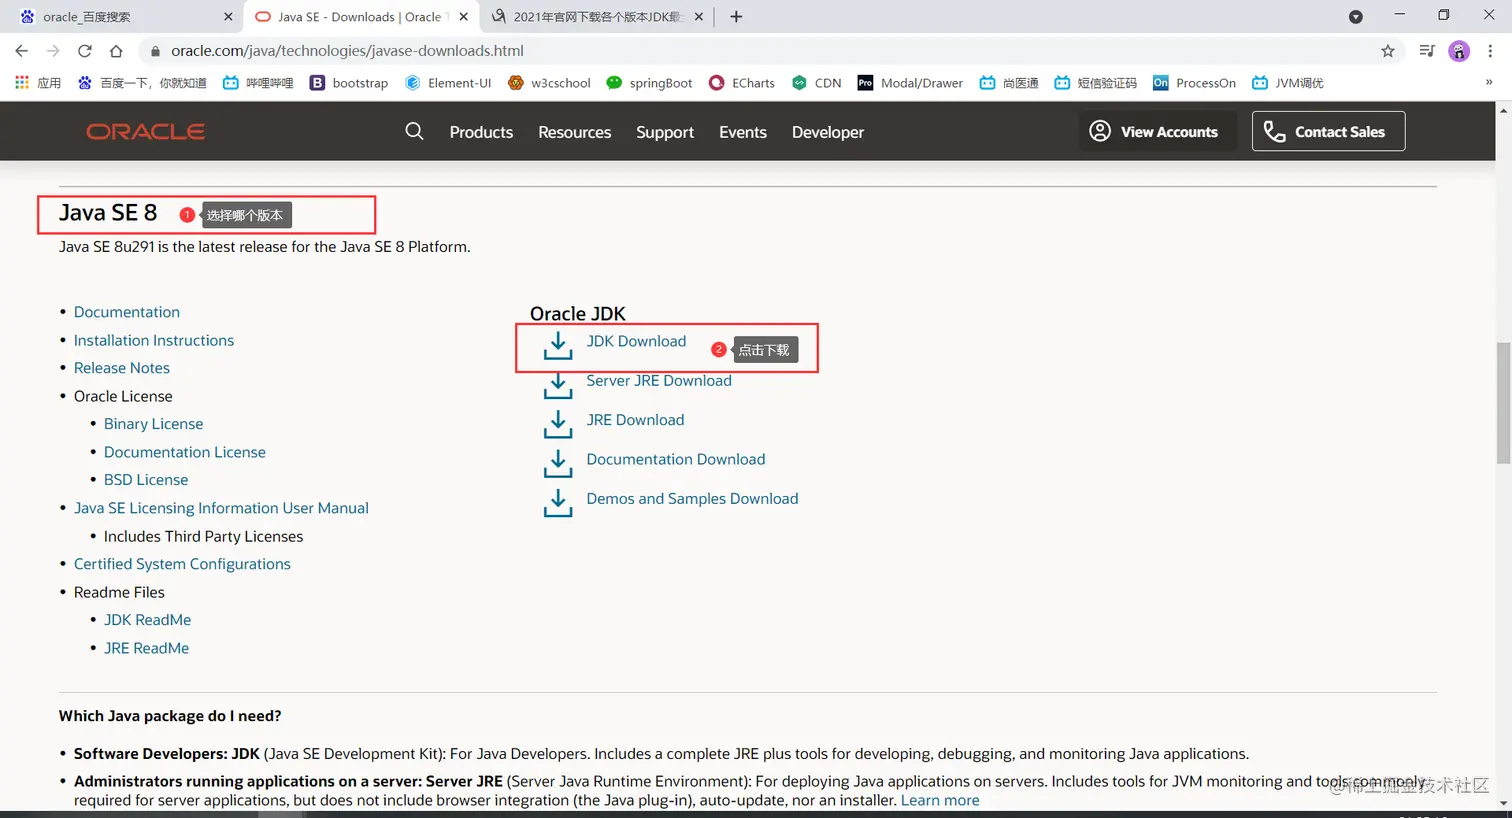Click the Contact Sales button
This screenshot has width=1512, height=818.
(x=1328, y=131)
